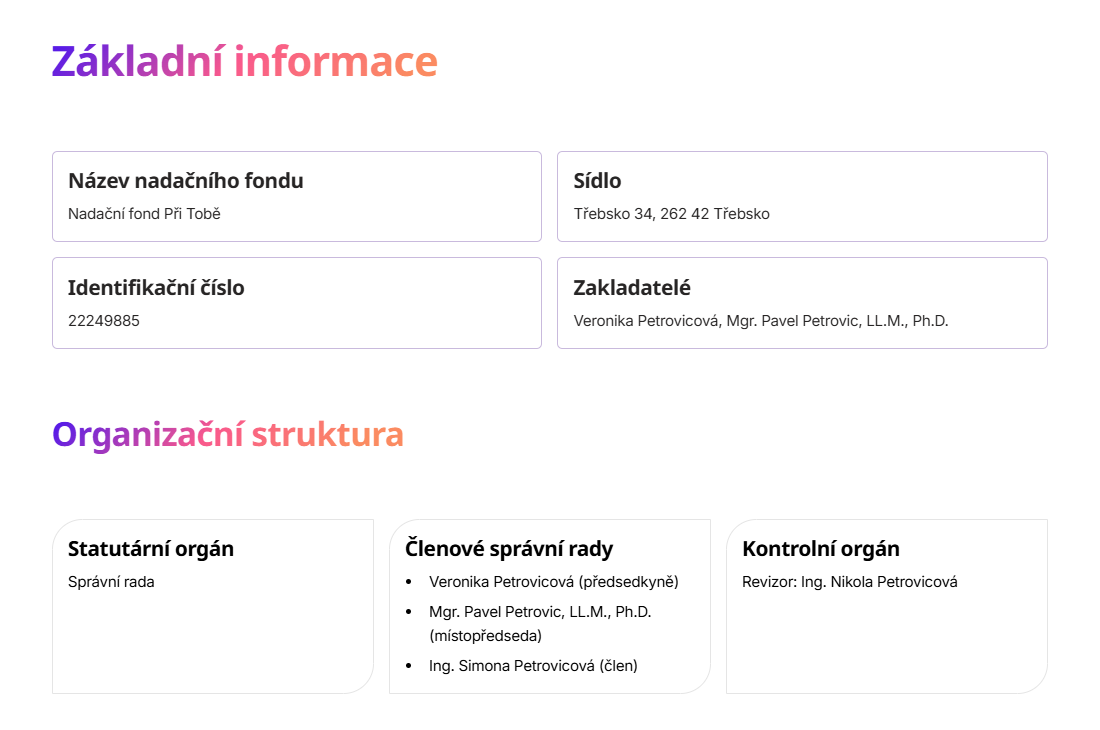Click the "Statutární orgán" card title

(151, 549)
